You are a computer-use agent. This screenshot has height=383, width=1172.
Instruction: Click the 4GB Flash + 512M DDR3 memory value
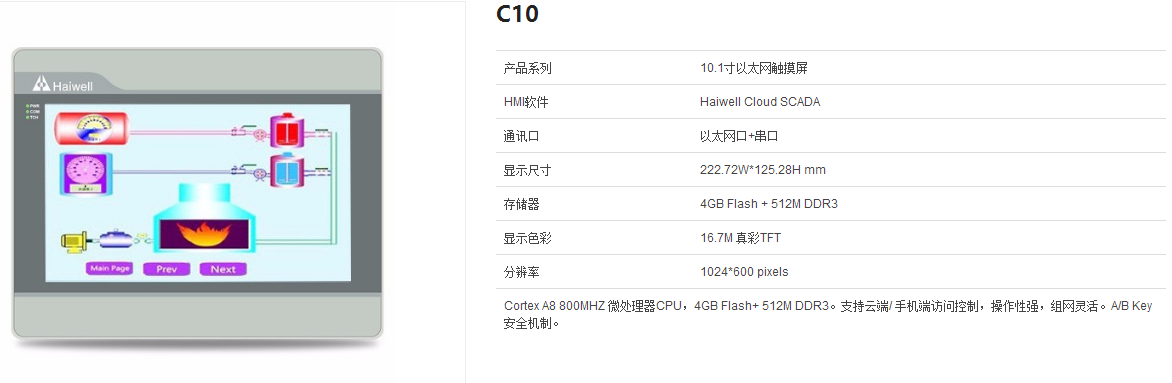pyautogui.click(x=769, y=203)
